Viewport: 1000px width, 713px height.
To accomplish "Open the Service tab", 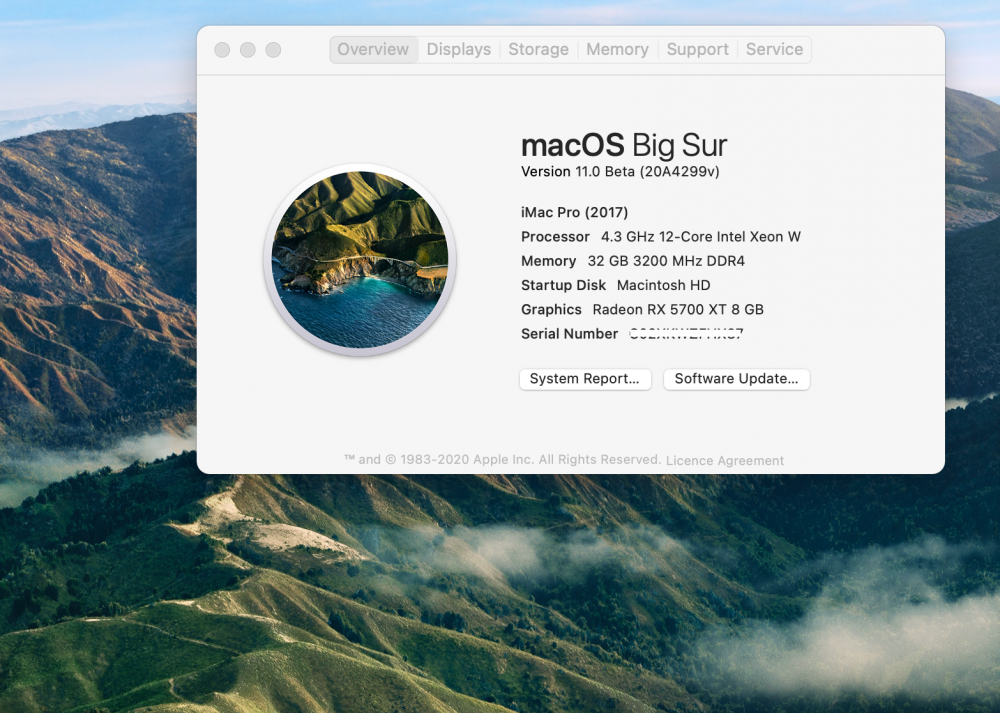I will [774, 50].
